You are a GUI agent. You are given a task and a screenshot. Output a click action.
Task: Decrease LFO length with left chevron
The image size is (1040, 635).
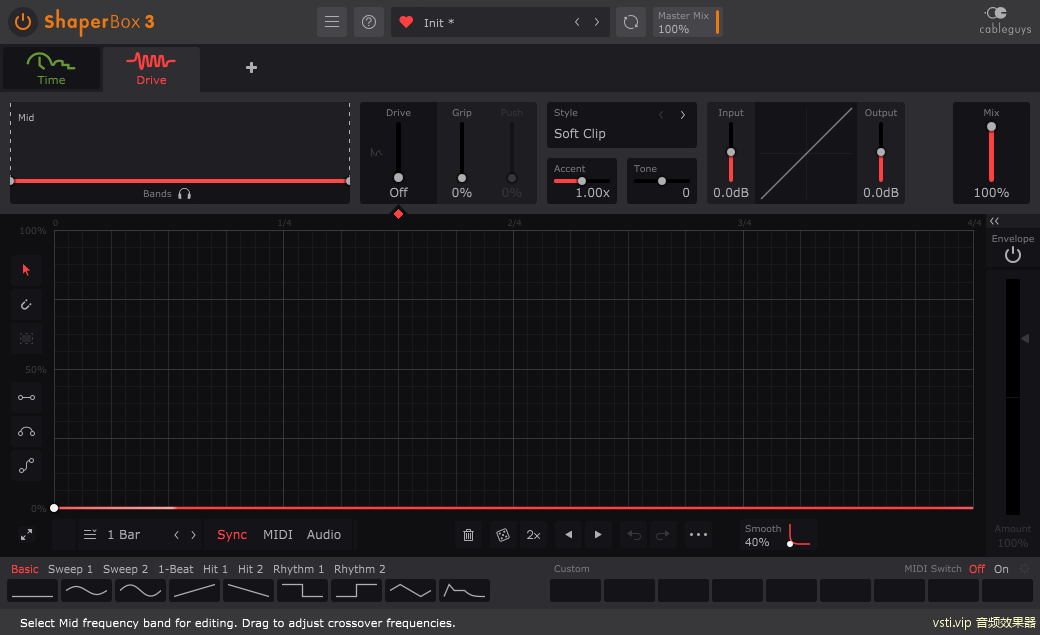[x=176, y=535]
